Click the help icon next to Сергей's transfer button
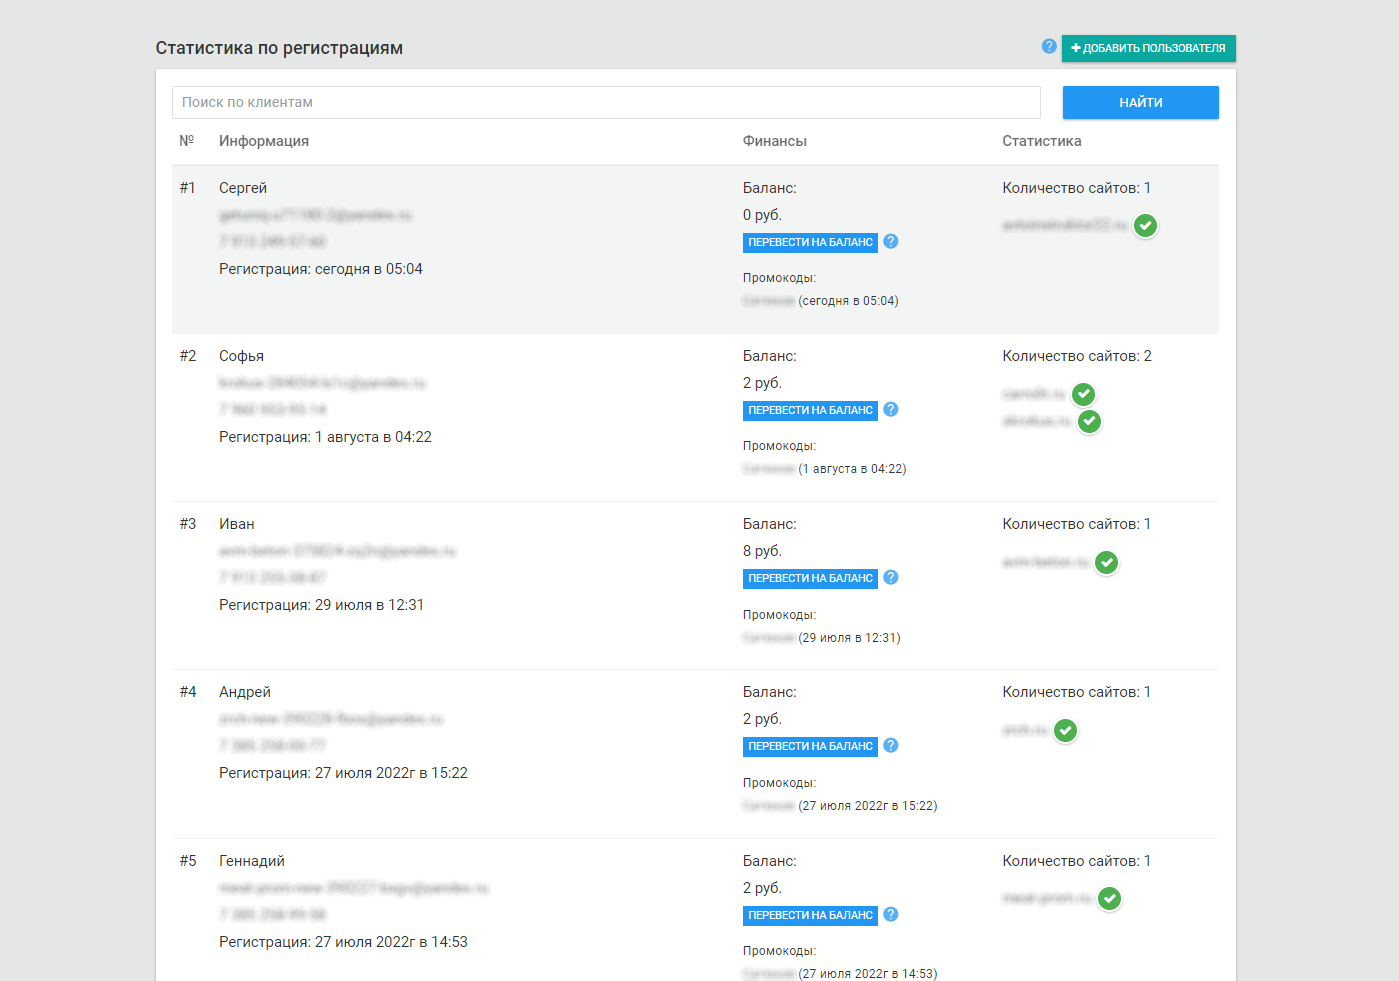The height and width of the screenshot is (981, 1399). 891,241
